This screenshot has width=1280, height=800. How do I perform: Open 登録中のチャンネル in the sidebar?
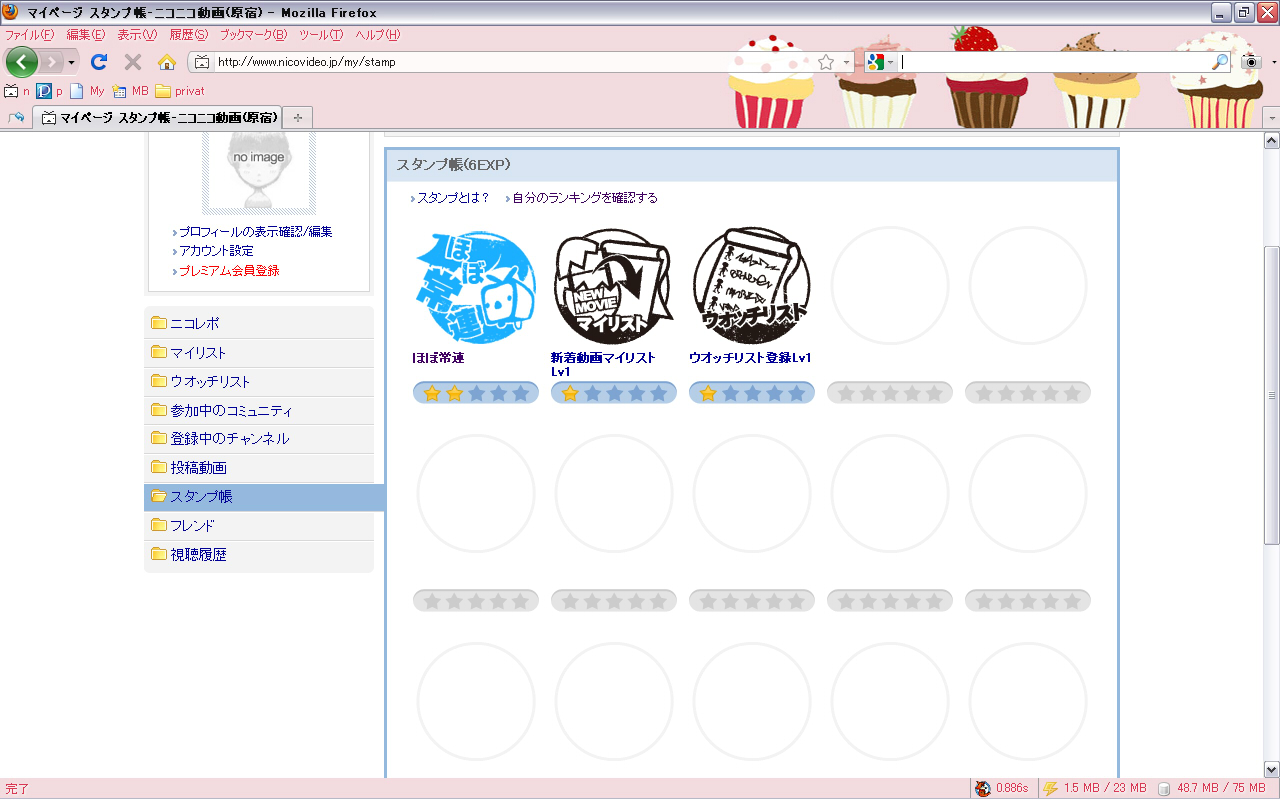[x=259, y=439]
